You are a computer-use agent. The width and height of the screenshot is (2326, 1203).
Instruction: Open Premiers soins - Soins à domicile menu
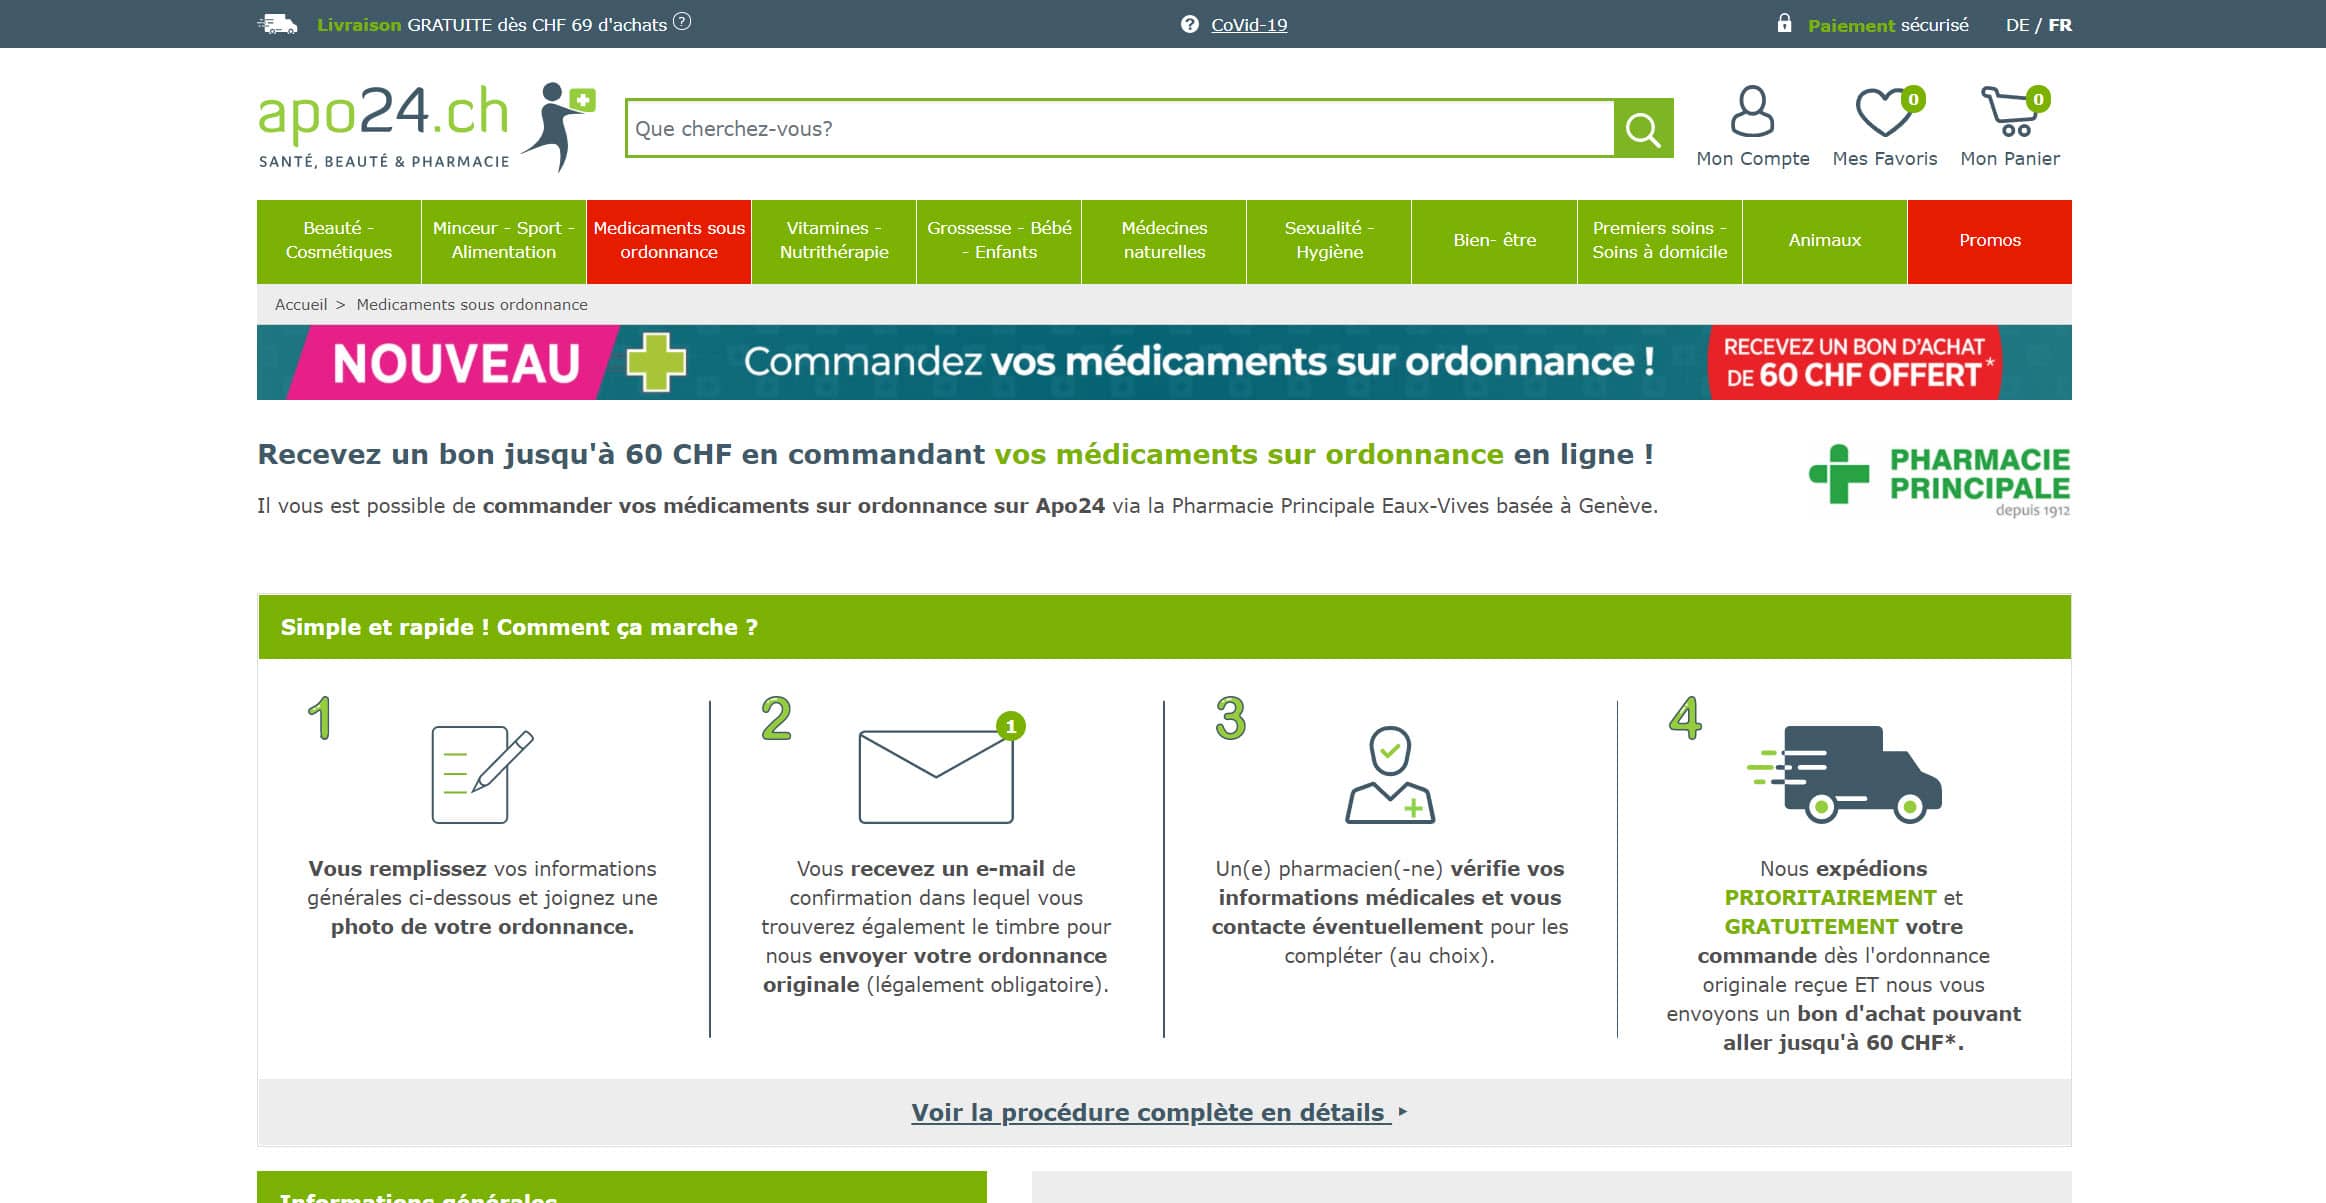[1660, 241]
